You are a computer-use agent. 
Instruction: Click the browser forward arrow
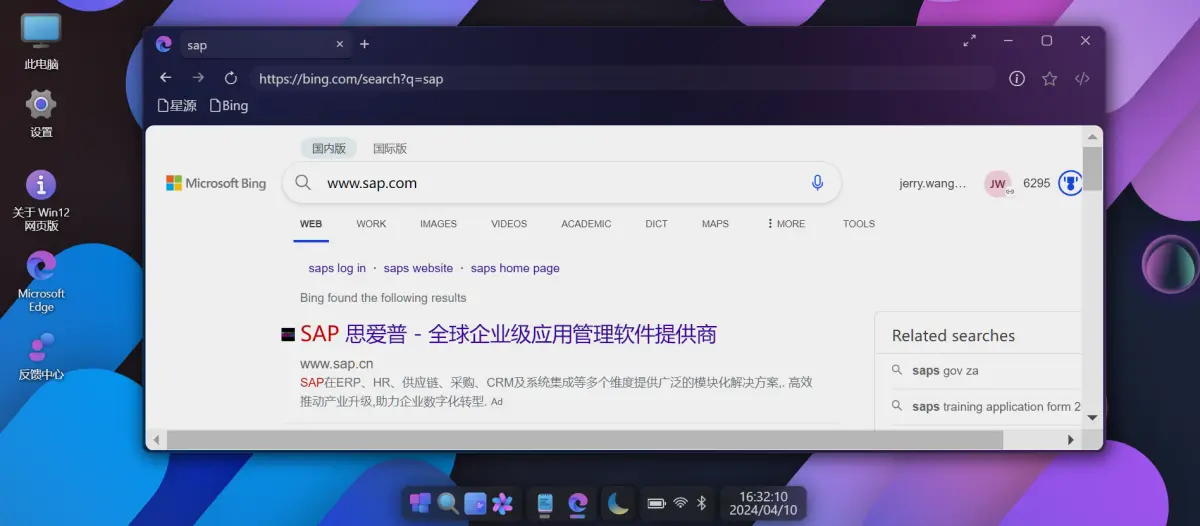coord(198,78)
